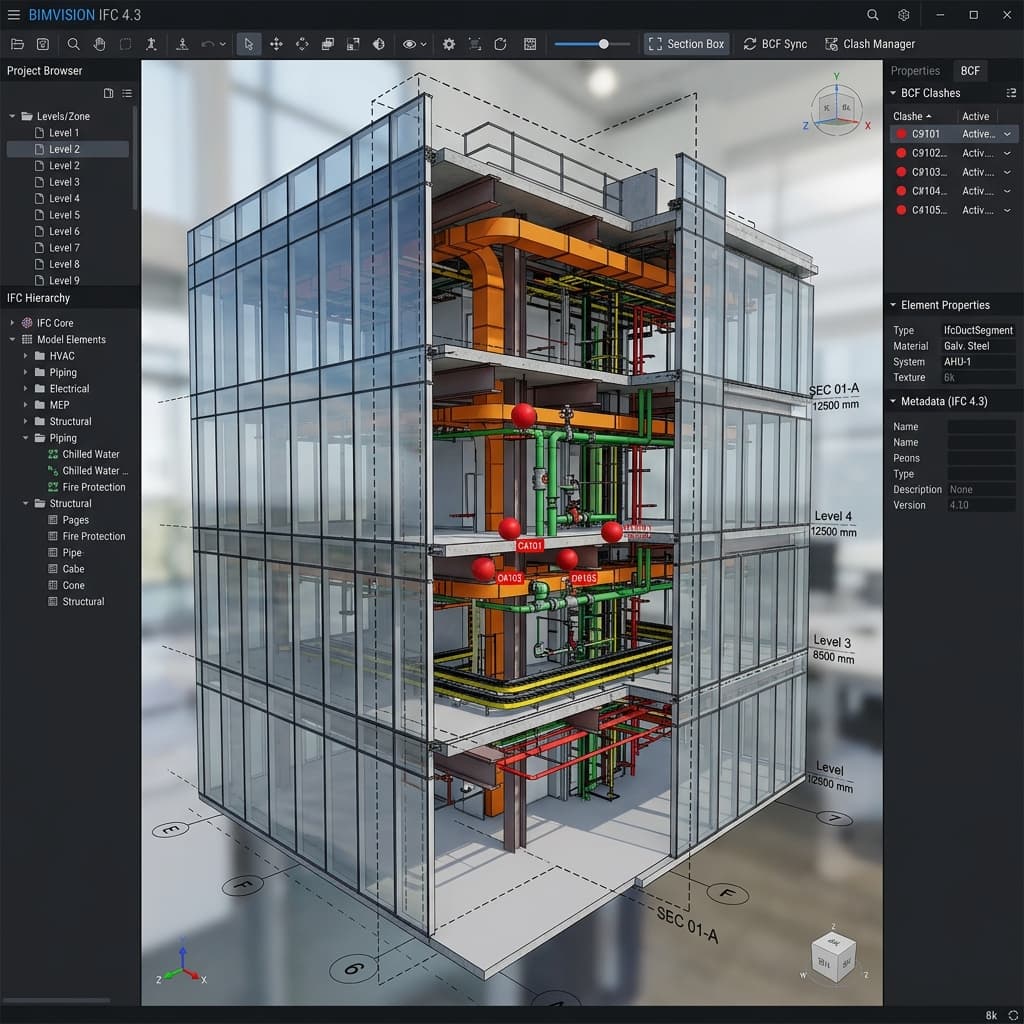
Task: Select Level 1 in the Project Browser
Action: tap(64, 133)
